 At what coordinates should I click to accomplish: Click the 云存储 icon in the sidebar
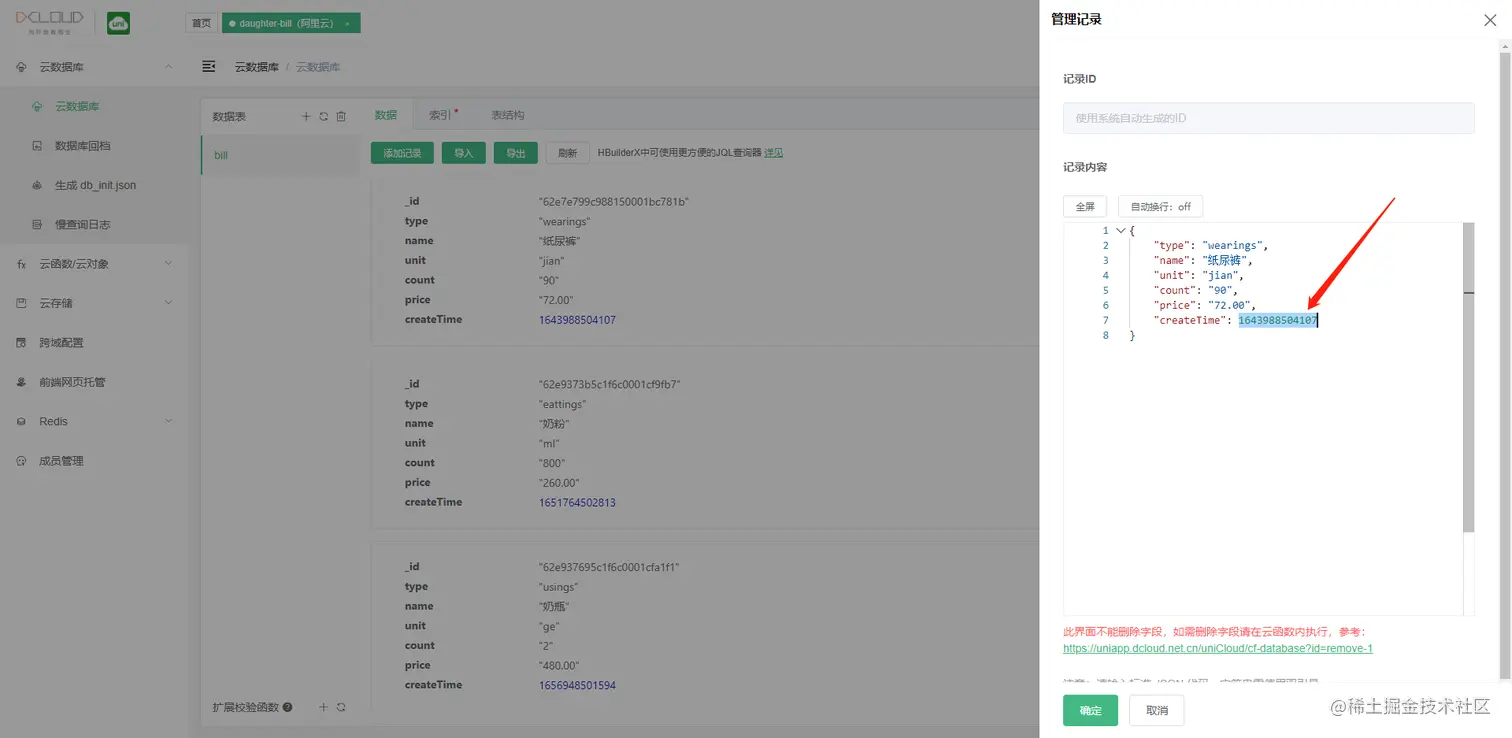pos(21,303)
